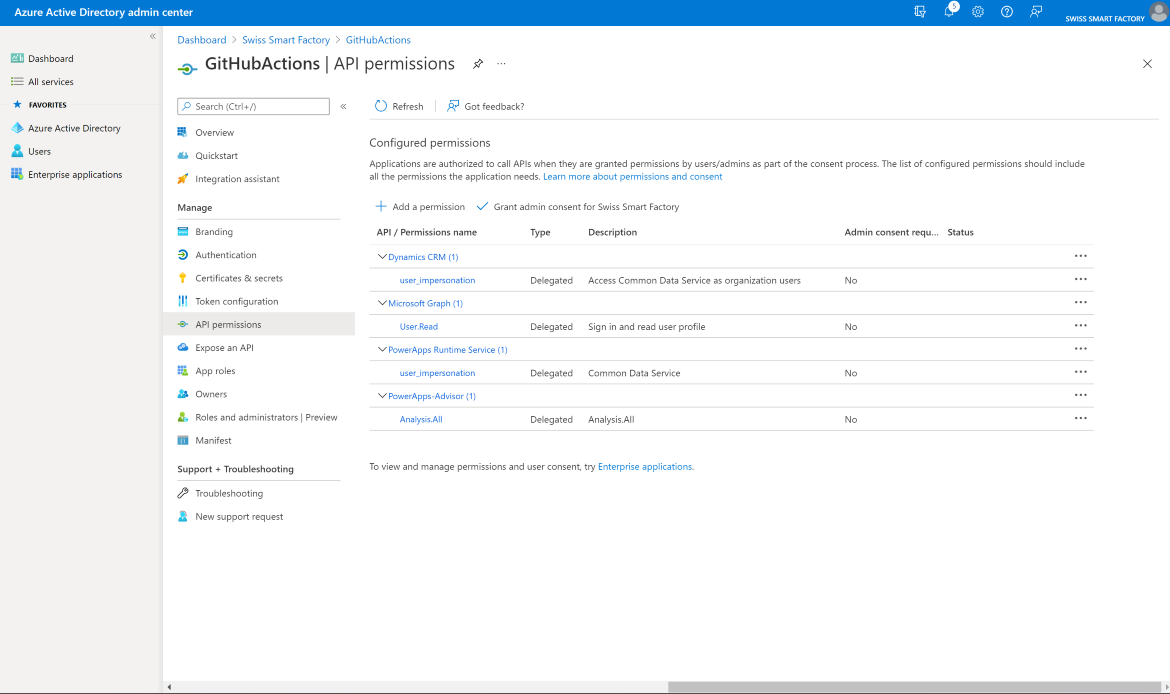The image size is (1170, 694).
Task: Click the horizontal scrollbar thumb
Action: click(914, 687)
